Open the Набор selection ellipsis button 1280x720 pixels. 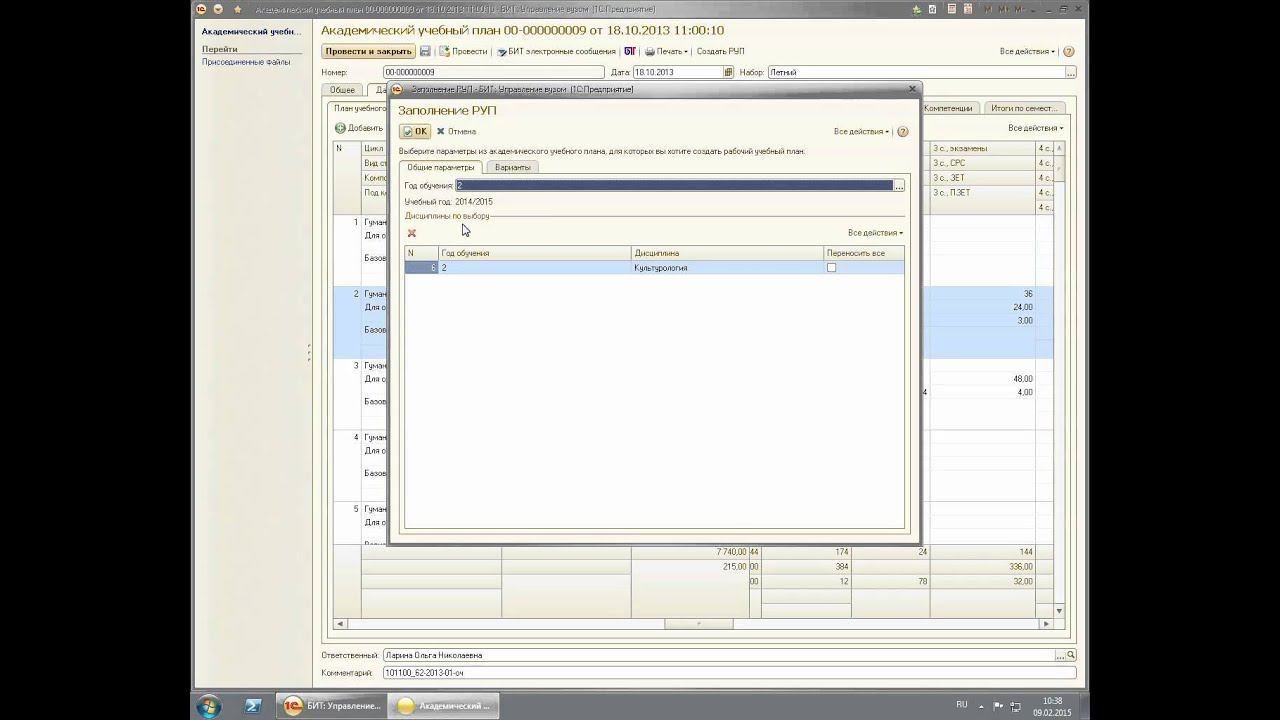tap(1071, 72)
